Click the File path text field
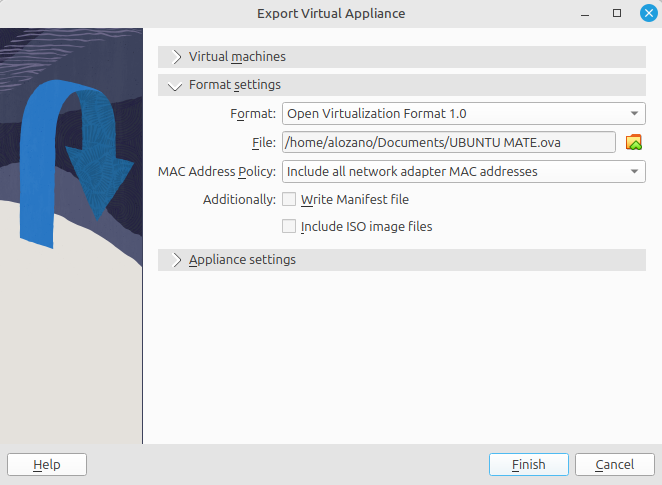This screenshot has width=662, height=485. tap(448, 143)
